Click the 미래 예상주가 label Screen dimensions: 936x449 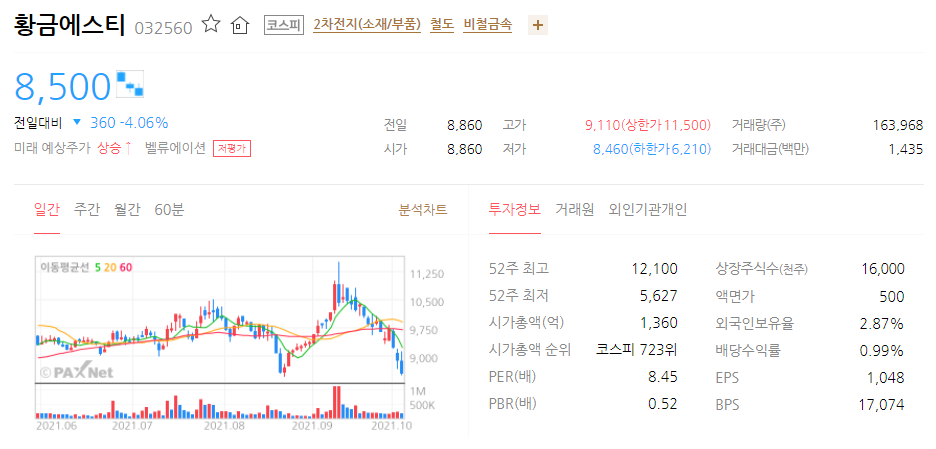[53, 148]
